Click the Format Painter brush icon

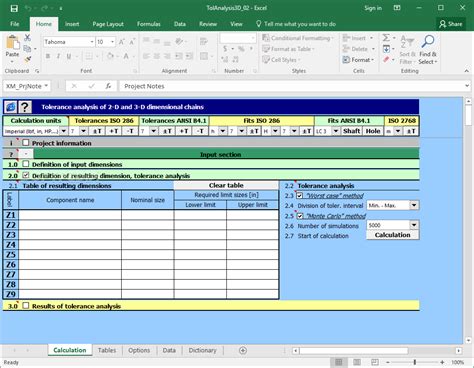[x=28, y=59]
